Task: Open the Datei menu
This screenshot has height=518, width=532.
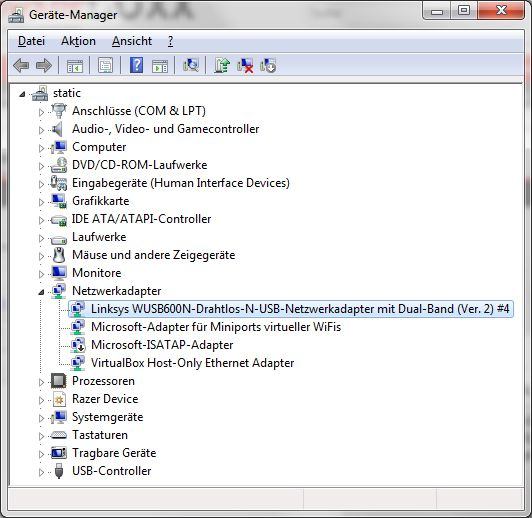Action: (x=31, y=41)
